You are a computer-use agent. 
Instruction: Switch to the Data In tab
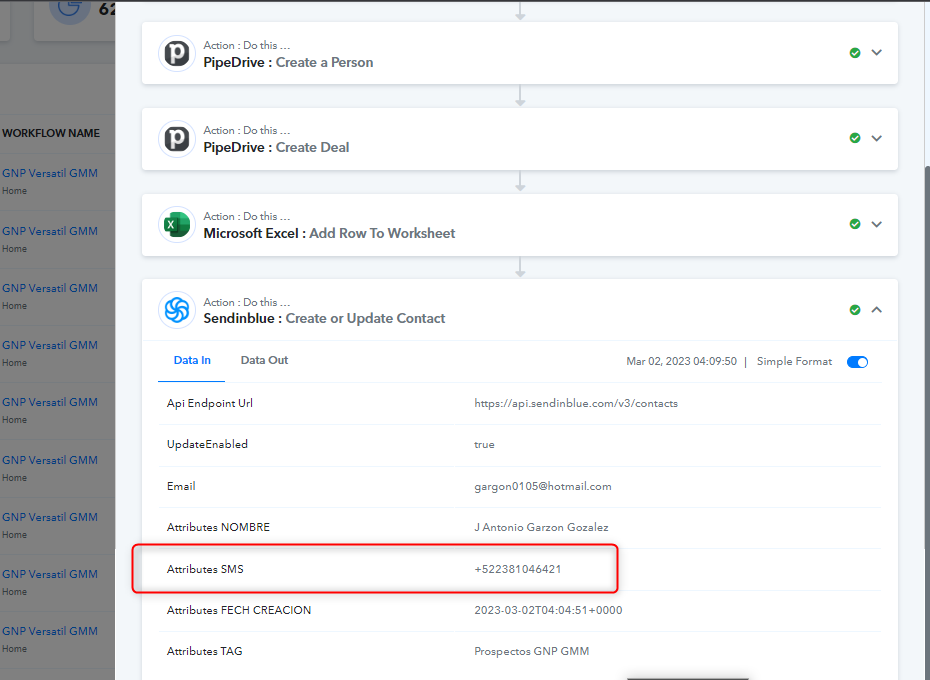click(192, 360)
